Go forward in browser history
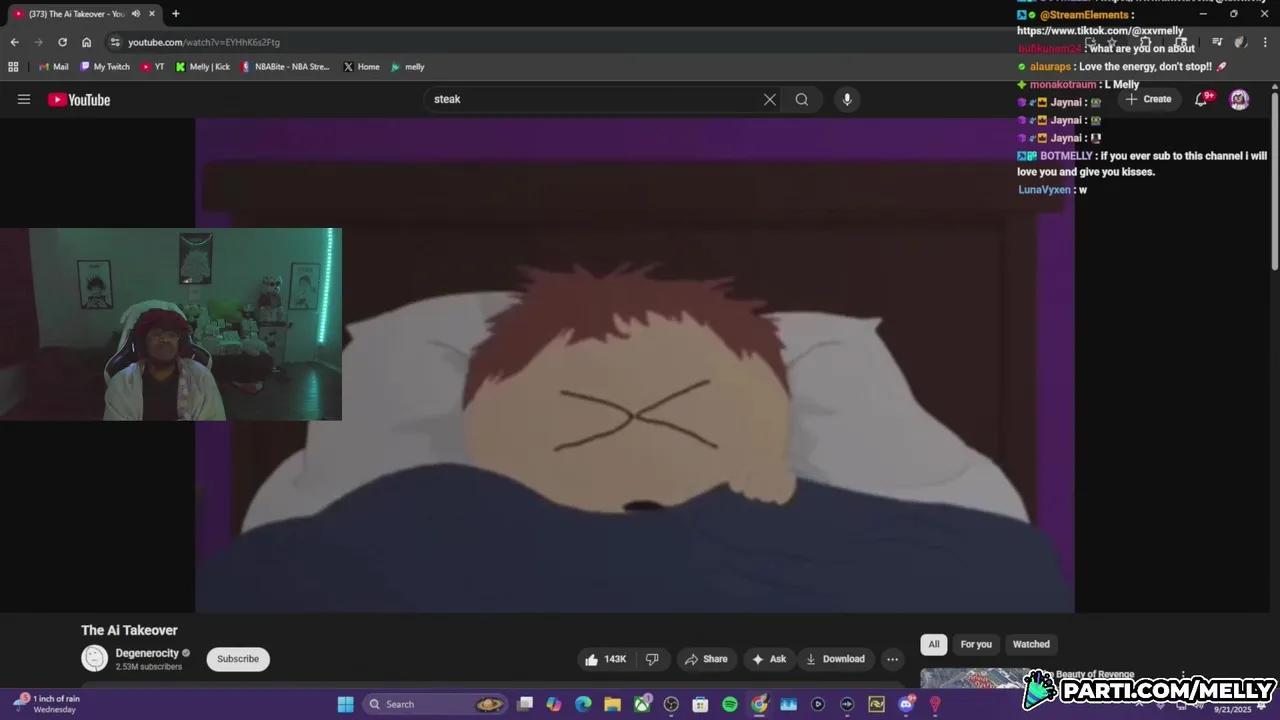Viewport: 1280px width, 720px height. tap(38, 42)
